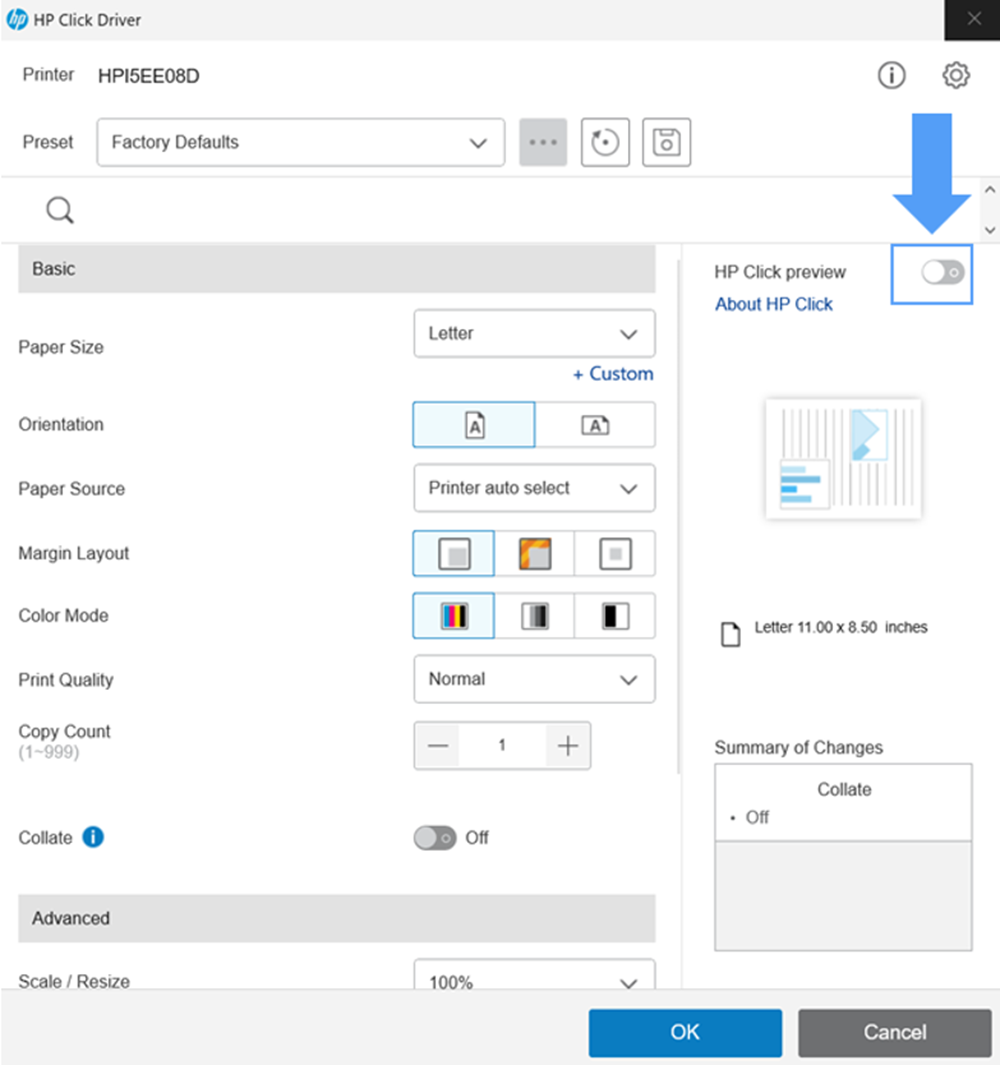Image resolution: width=1000 pixels, height=1065 pixels.
Task: Expand the Paper Size dropdown
Action: point(534,334)
